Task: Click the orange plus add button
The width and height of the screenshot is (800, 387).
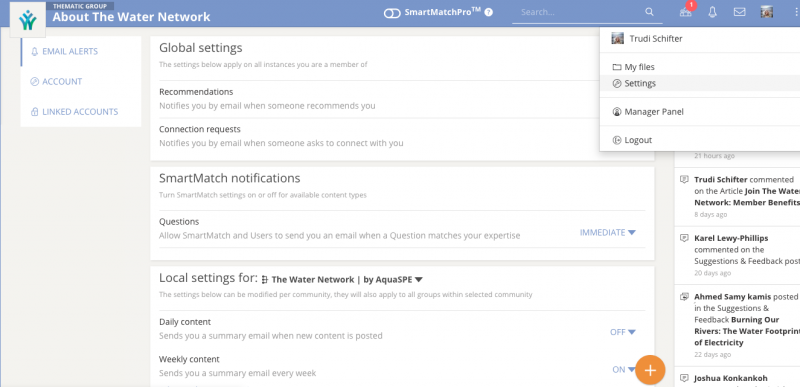Action: point(650,370)
